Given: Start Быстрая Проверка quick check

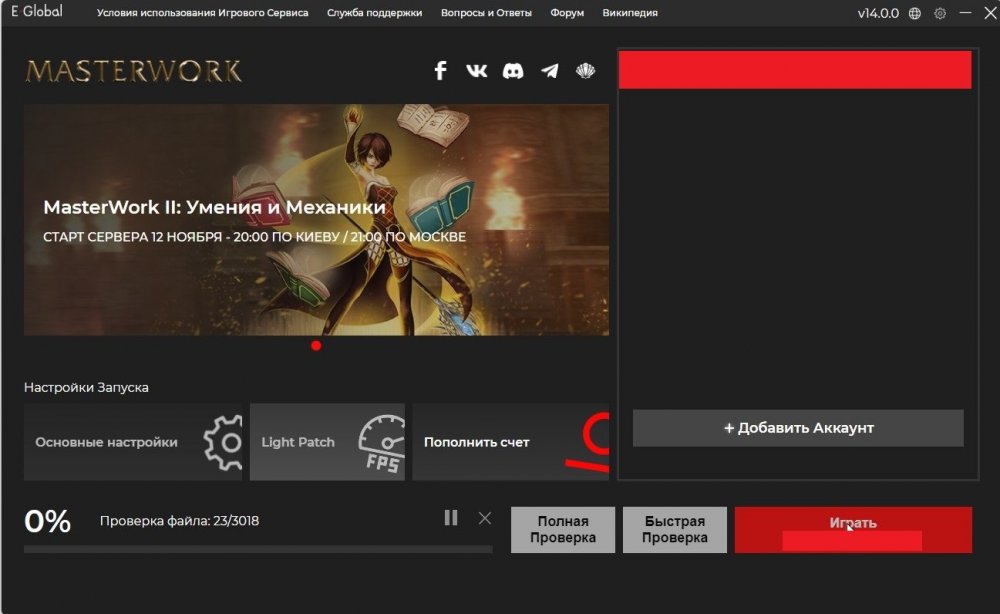Looking at the screenshot, I should pos(675,530).
